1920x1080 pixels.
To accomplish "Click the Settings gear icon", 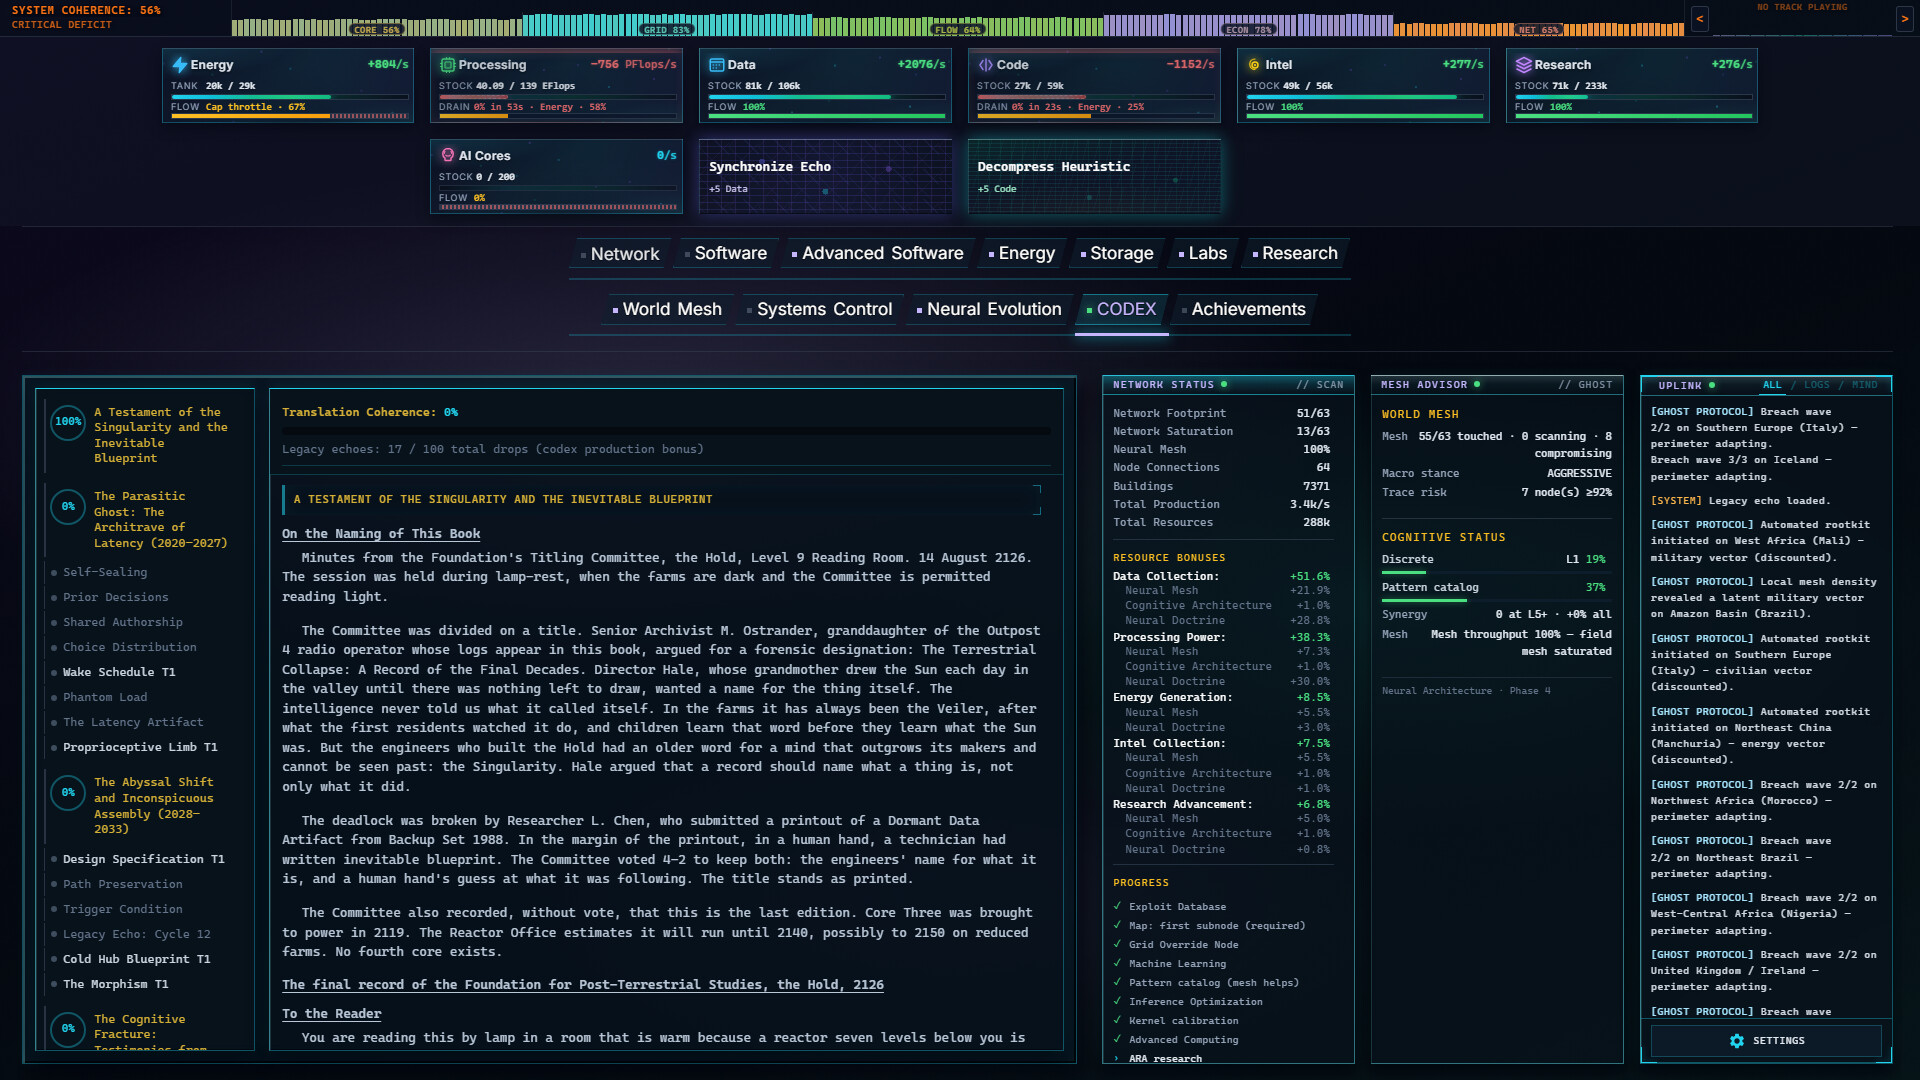I will [x=1737, y=1041].
